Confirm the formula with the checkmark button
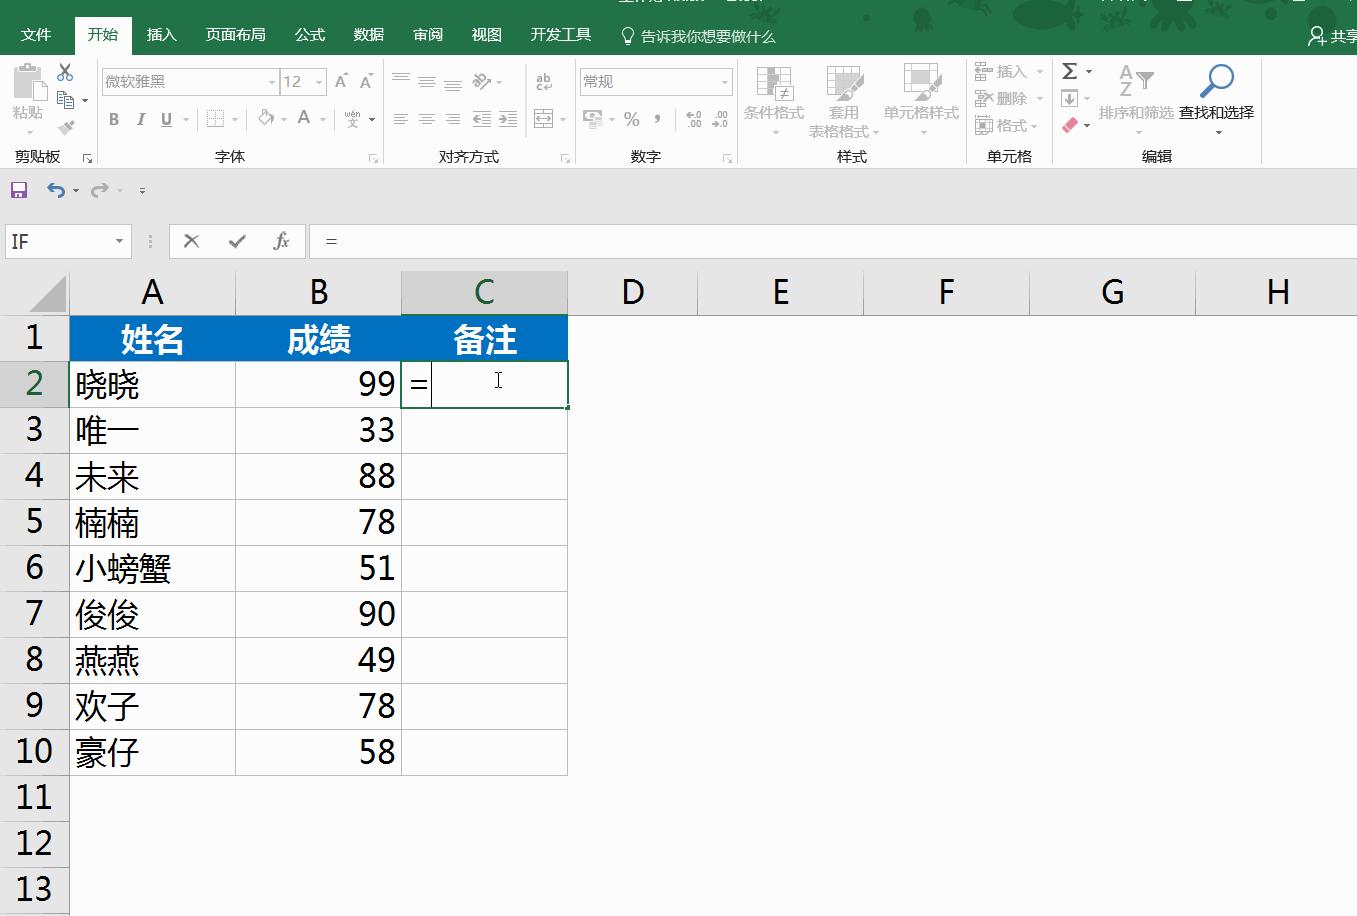The image size is (1357, 916). 236,241
